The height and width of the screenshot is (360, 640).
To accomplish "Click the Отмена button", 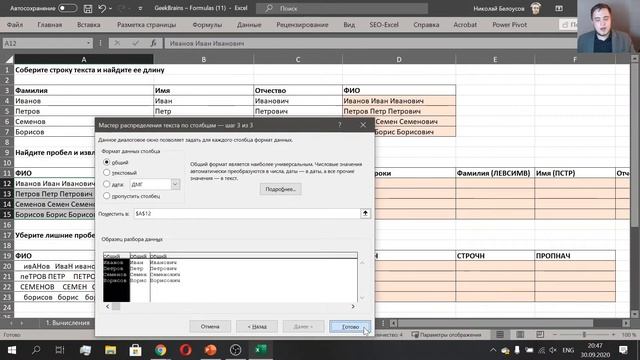I will pyautogui.click(x=210, y=327).
